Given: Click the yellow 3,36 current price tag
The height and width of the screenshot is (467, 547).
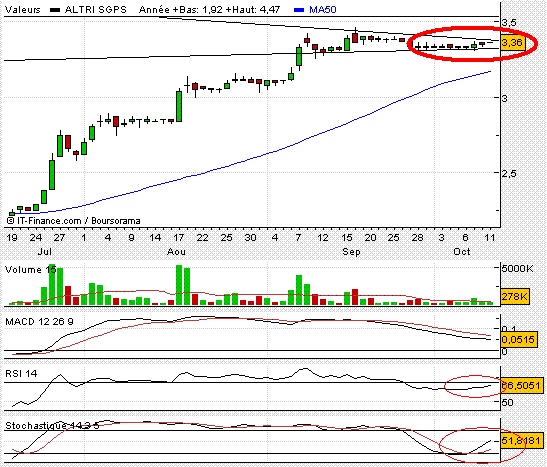Looking at the screenshot, I should [512, 43].
